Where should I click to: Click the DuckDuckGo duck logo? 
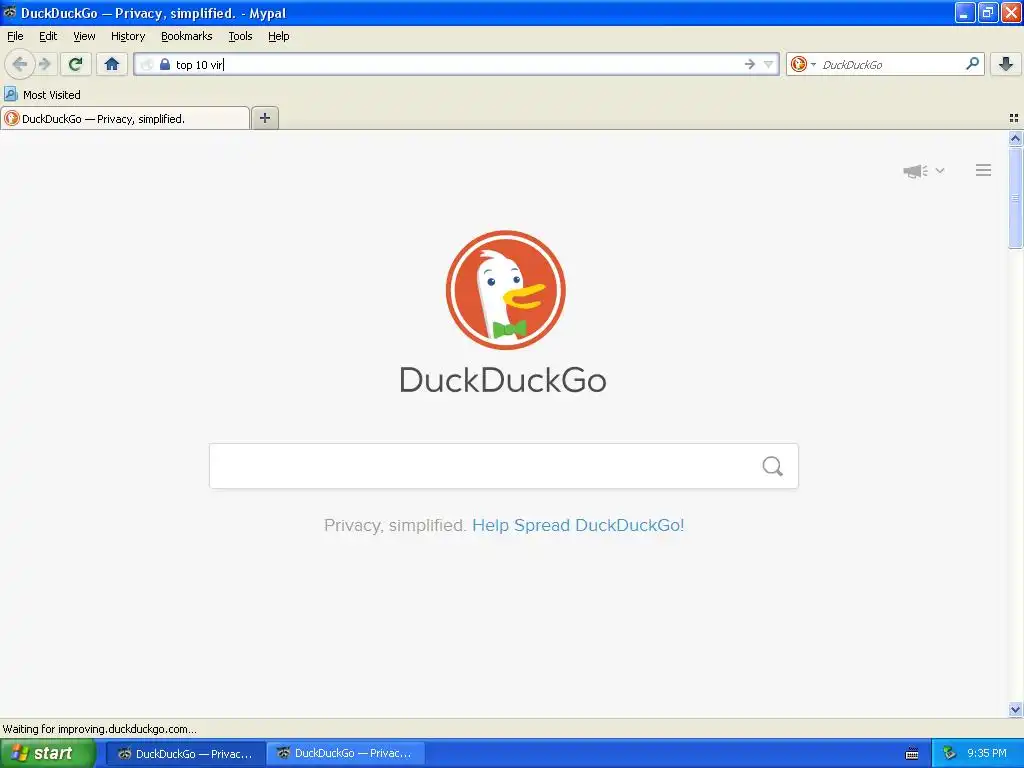pos(505,289)
